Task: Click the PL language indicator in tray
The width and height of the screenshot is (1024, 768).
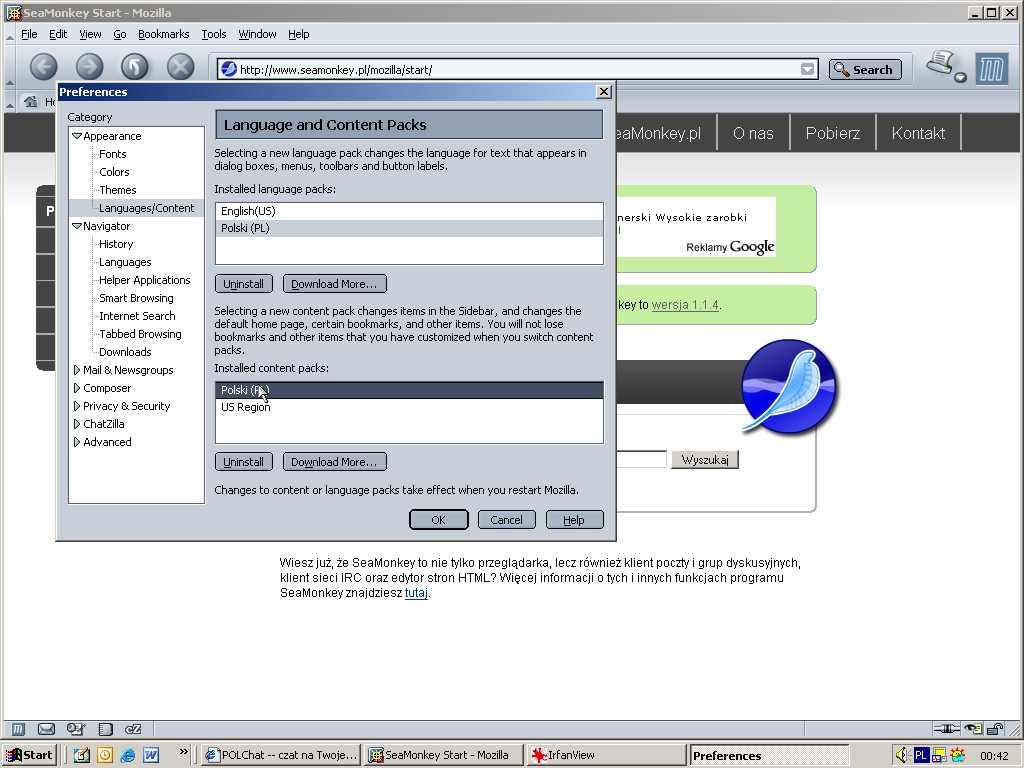Action: click(x=921, y=755)
